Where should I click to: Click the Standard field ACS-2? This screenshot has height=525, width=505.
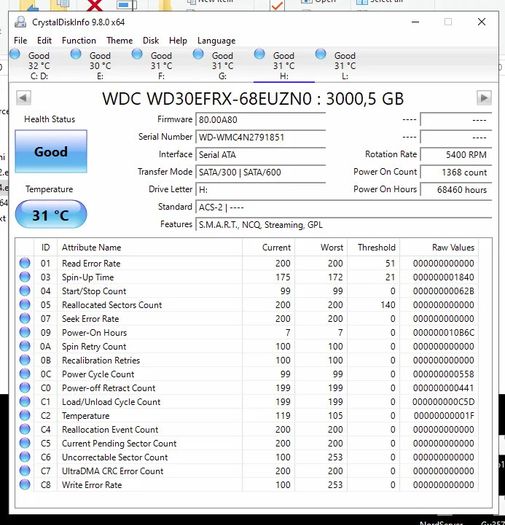coord(344,207)
